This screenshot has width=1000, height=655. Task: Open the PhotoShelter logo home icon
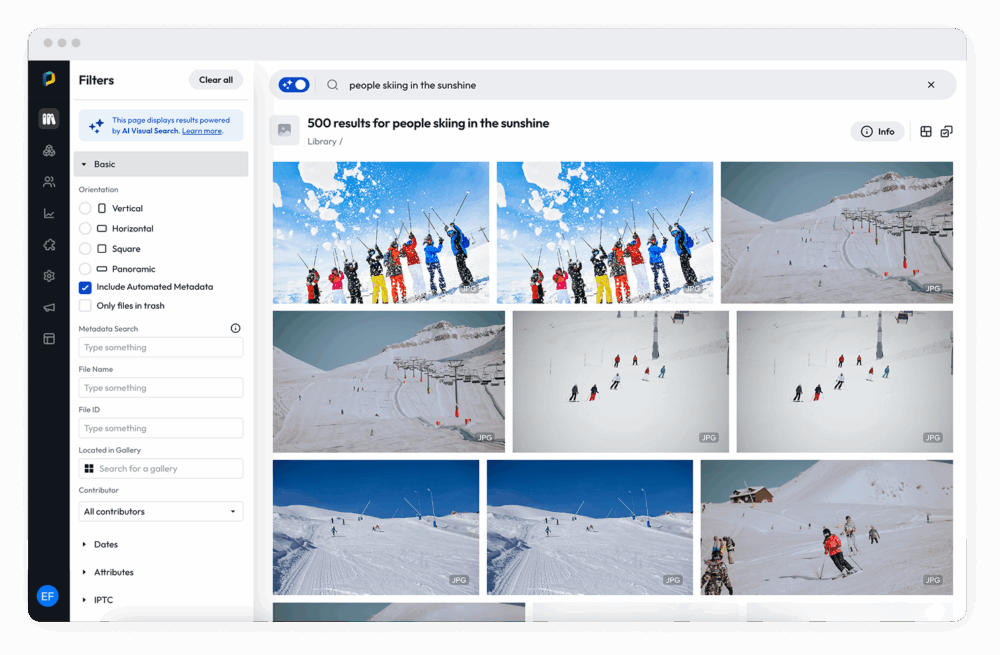49,78
